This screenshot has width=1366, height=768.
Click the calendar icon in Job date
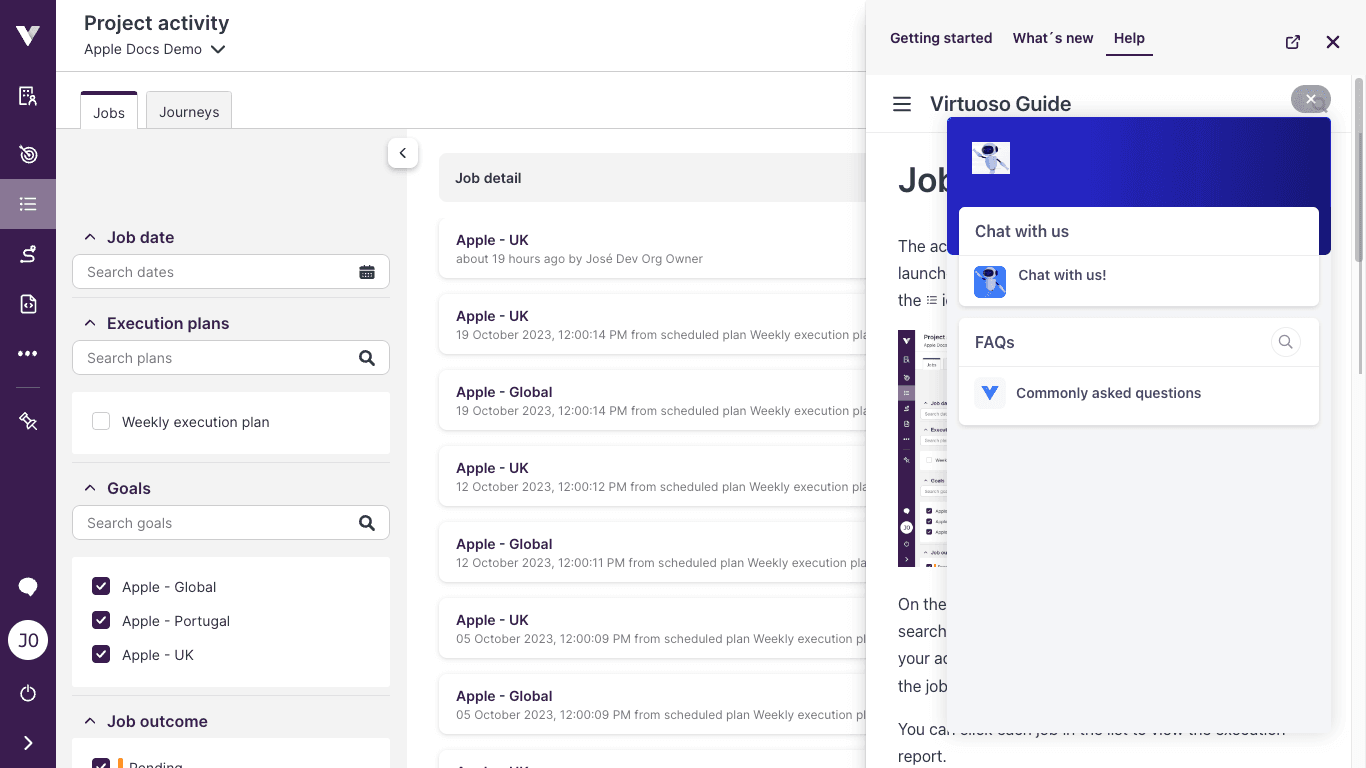367,272
